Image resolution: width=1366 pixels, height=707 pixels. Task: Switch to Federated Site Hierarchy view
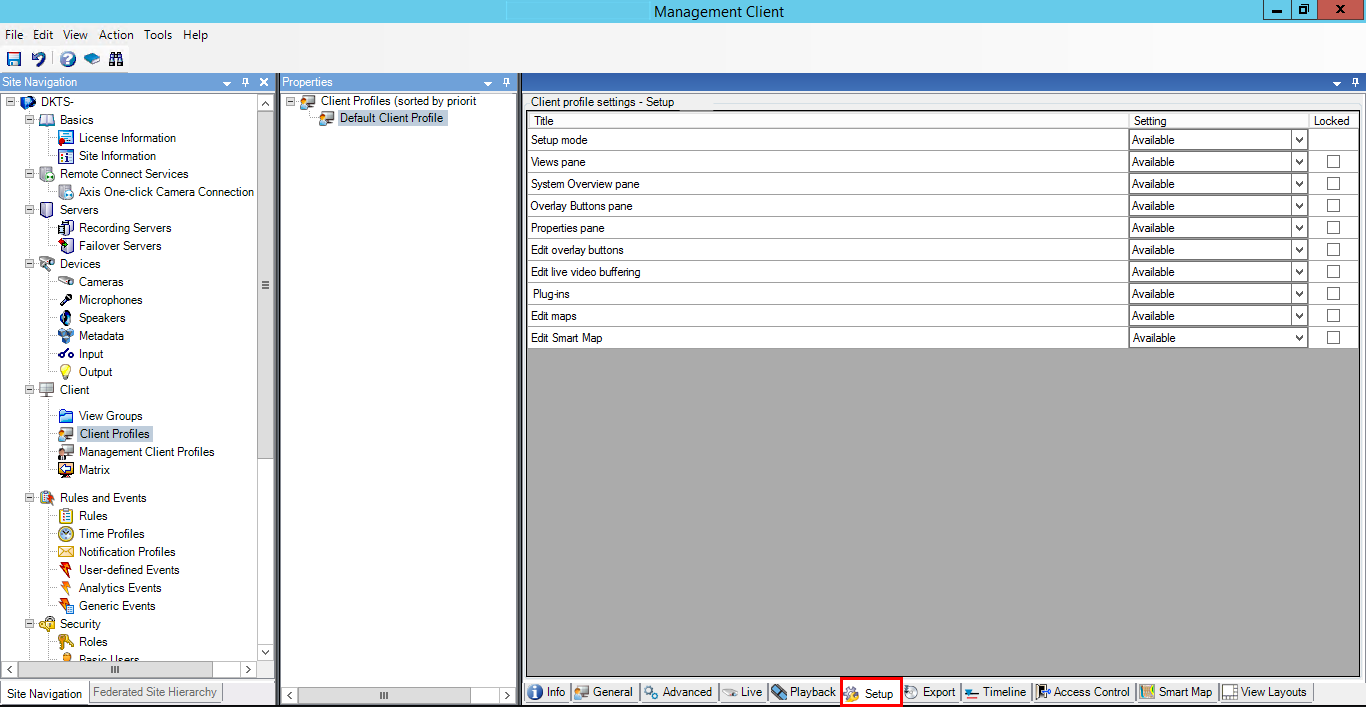pos(155,693)
